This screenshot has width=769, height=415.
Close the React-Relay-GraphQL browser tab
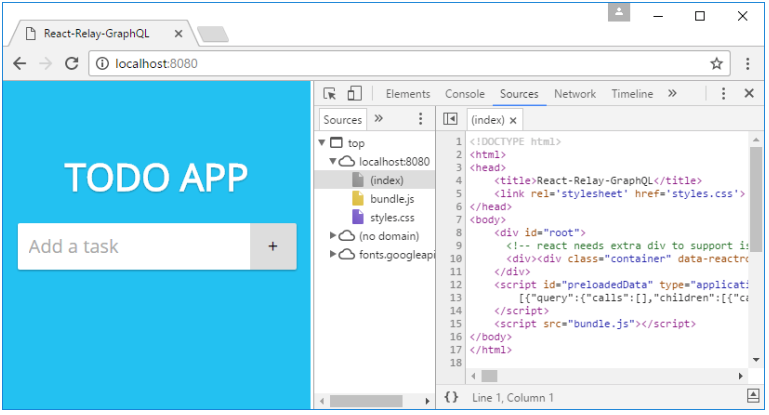pos(179,34)
